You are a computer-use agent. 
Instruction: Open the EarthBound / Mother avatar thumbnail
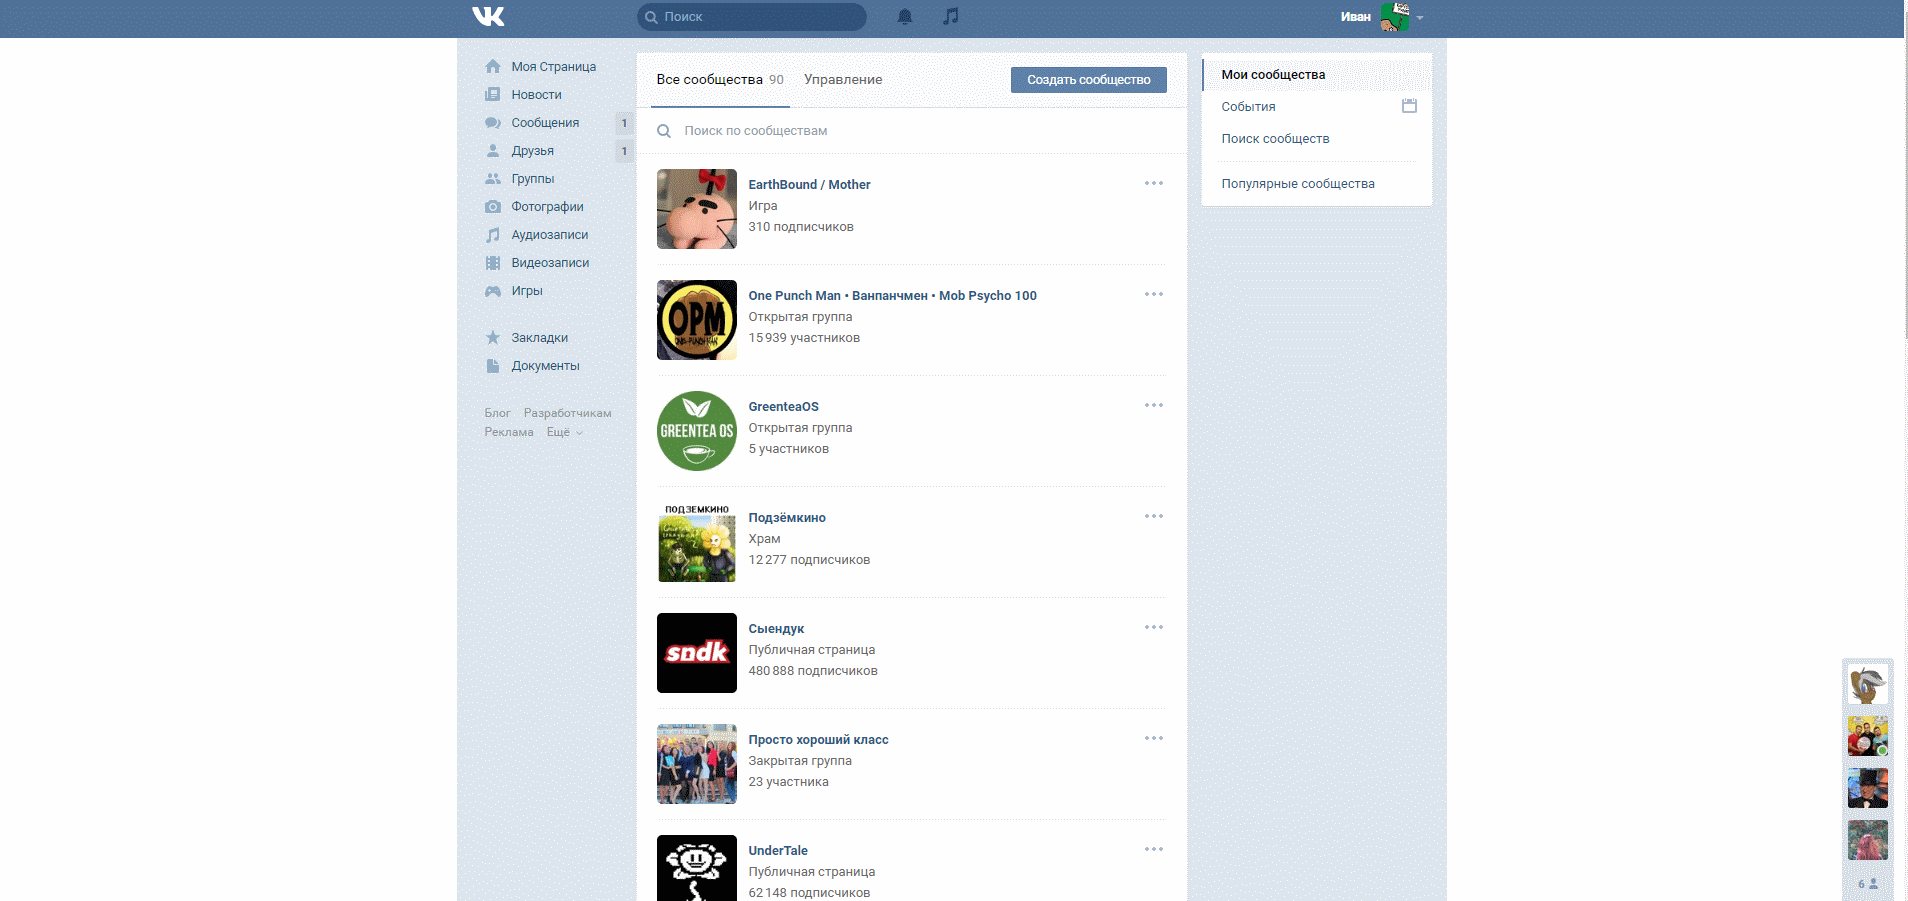click(x=697, y=209)
